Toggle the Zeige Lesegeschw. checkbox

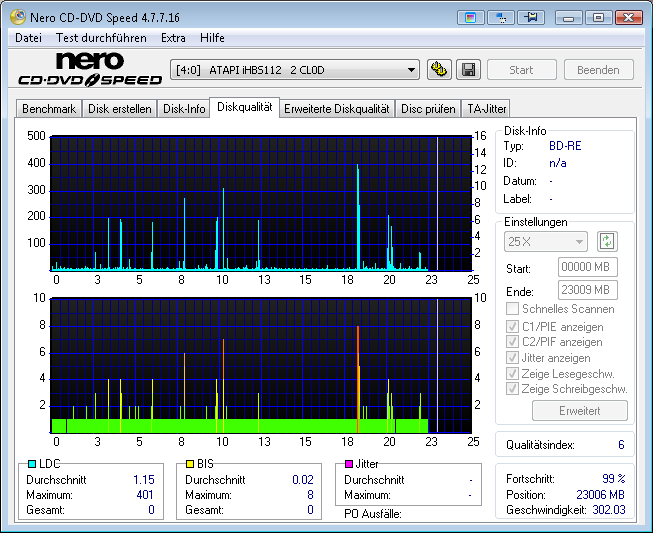[x=512, y=374]
